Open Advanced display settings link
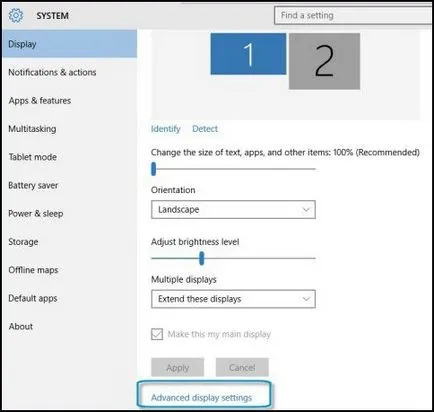 click(x=201, y=397)
